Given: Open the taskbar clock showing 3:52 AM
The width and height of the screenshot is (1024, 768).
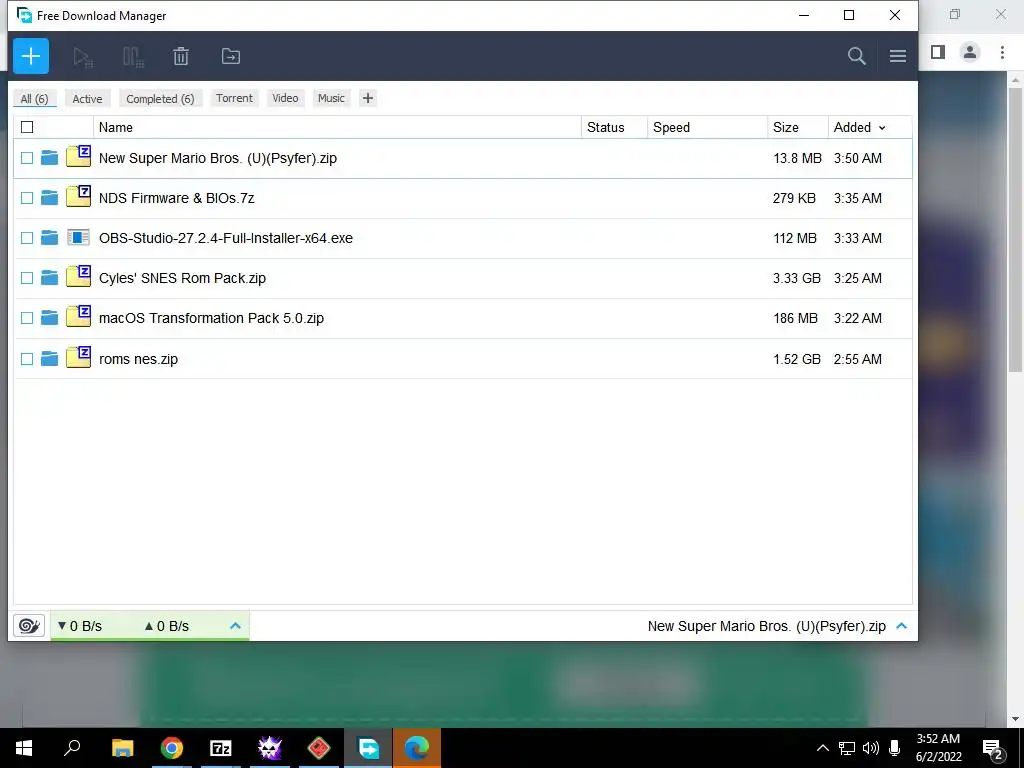Looking at the screenshot, I should point(938,748).
